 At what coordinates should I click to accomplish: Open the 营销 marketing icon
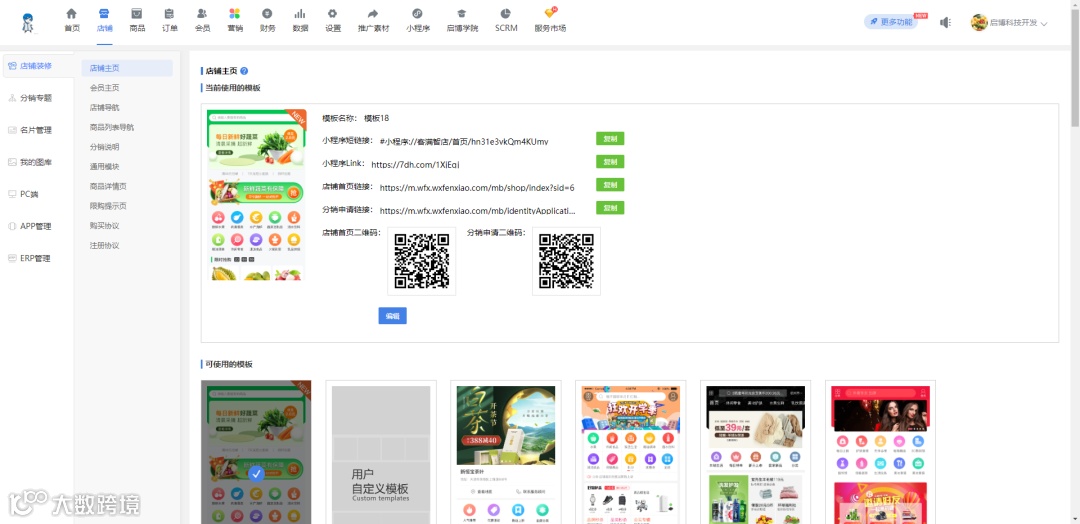point(235,14)
